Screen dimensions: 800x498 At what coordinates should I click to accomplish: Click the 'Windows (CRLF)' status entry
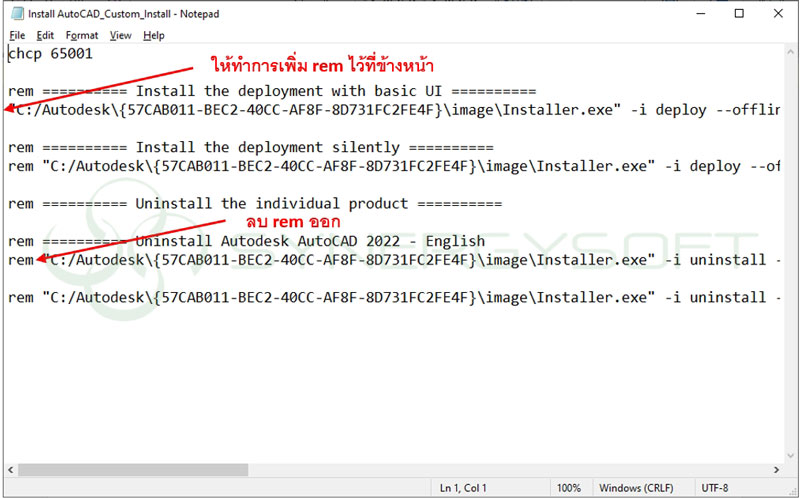(636, 488)
